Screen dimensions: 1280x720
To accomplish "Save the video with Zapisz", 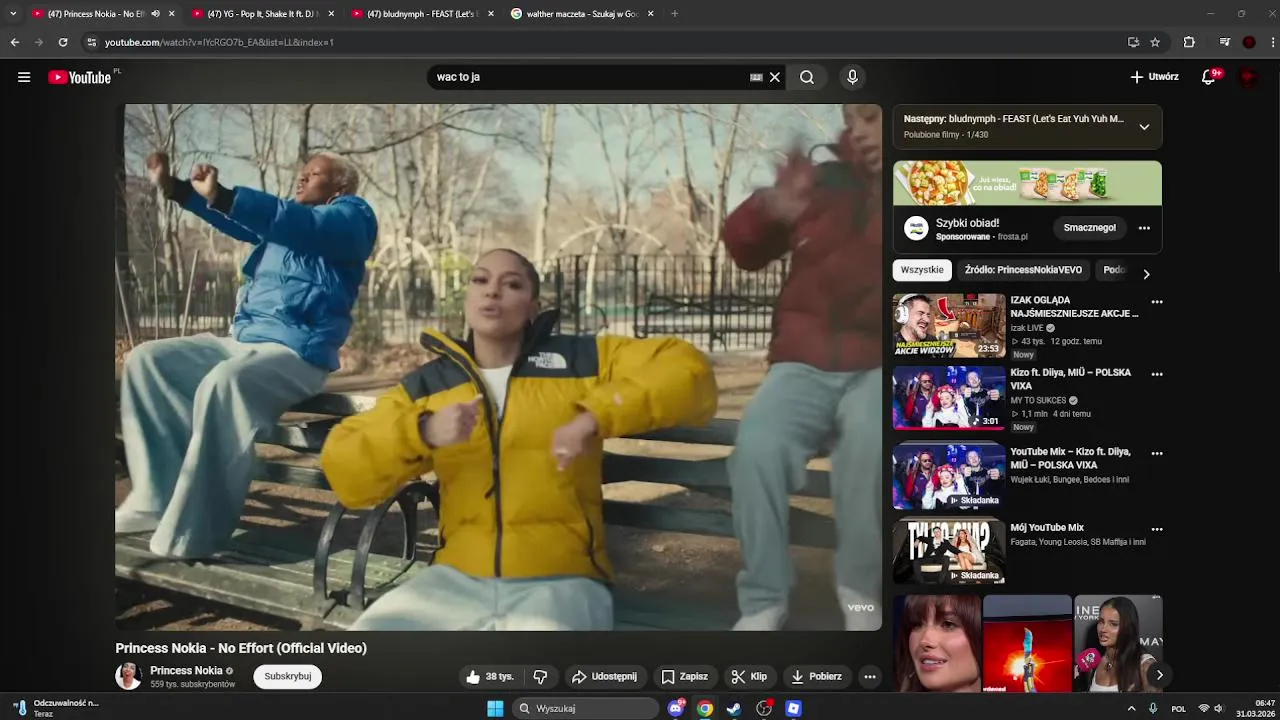I will tap(684, 677).
